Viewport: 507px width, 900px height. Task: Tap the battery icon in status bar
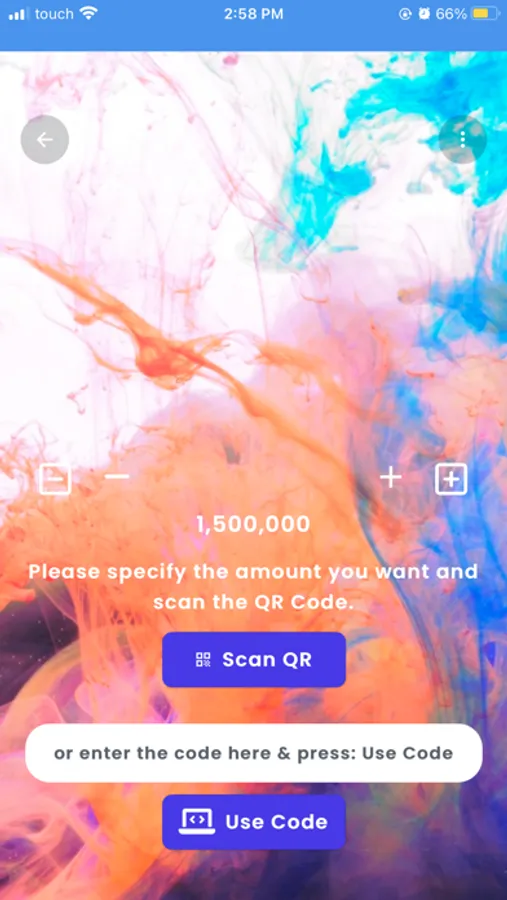point(485,14)
